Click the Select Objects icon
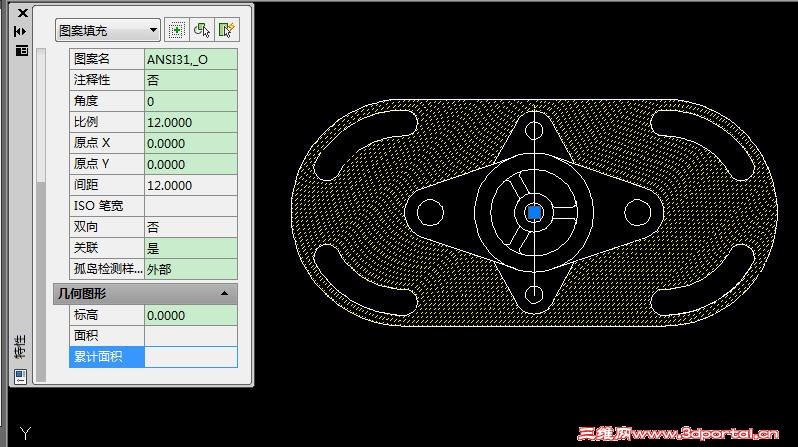 (x=202, y=31)
